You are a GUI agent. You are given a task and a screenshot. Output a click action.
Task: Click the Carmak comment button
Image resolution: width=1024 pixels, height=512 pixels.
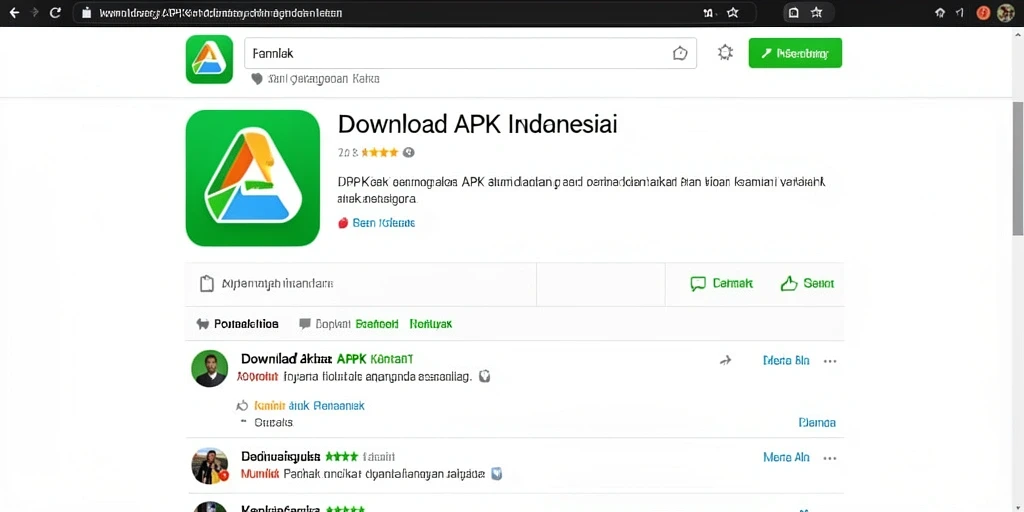[x=722, y=283]
